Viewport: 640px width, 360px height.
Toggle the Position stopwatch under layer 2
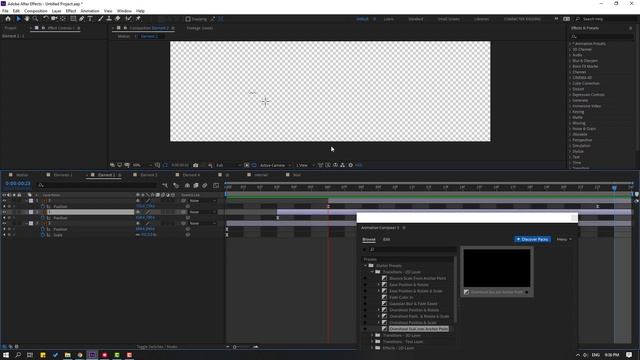tap(43, 218)
